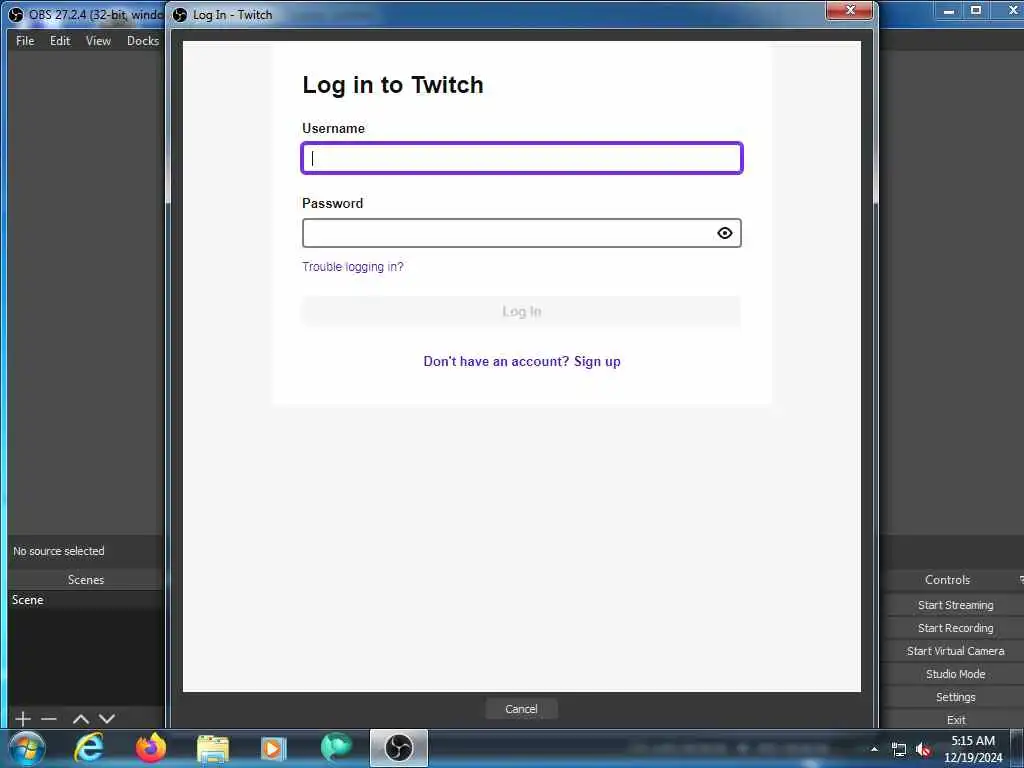The height and width of the screenshot is (768, 1024).
Task: Move scene down with the down arrow
Action: tap(107, 719)
